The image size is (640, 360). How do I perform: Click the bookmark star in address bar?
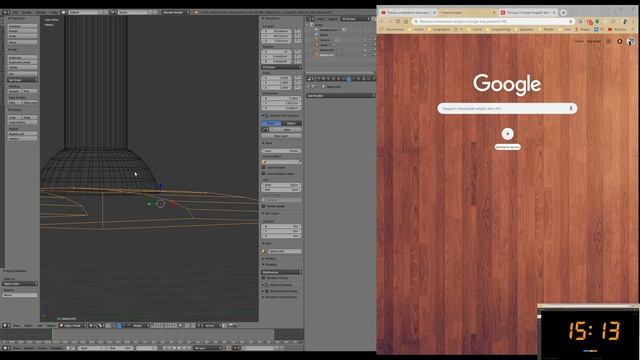point(571,21)
